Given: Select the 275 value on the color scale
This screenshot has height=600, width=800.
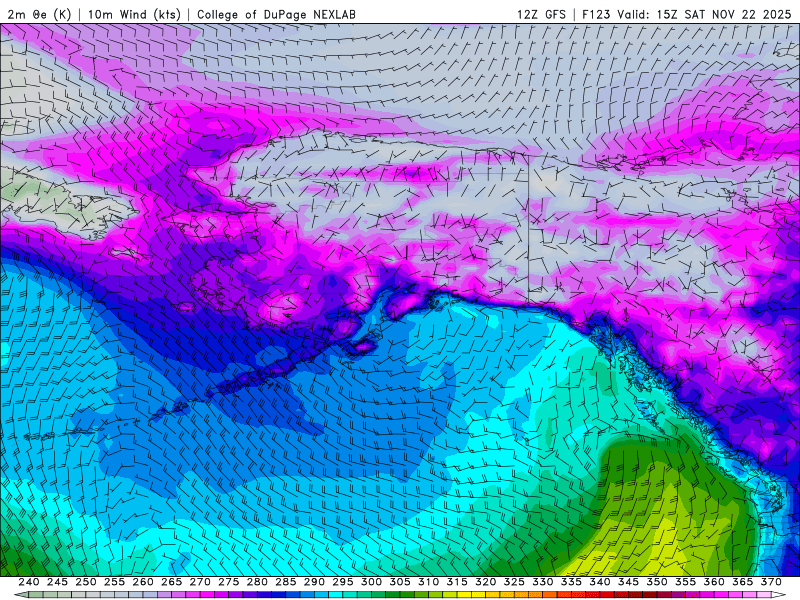Looking at the screenshot, I should tap(229, 582).
